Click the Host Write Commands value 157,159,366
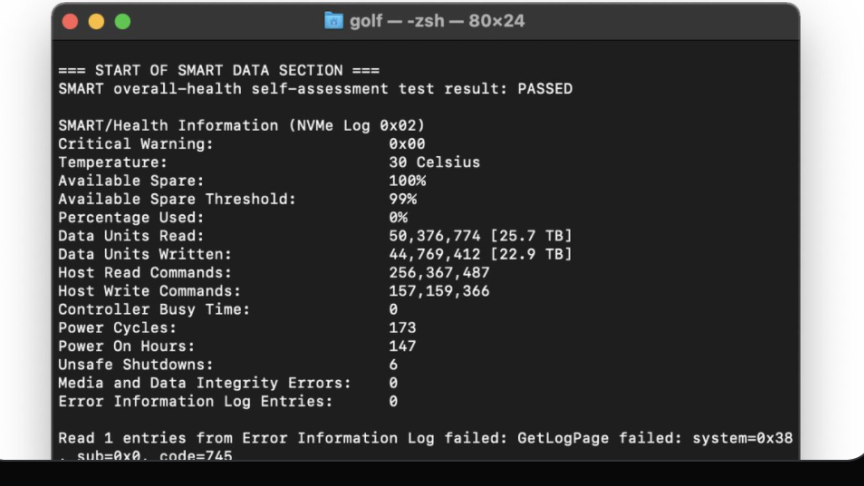This screenshot has width=864, height=486. coord(439,291)
